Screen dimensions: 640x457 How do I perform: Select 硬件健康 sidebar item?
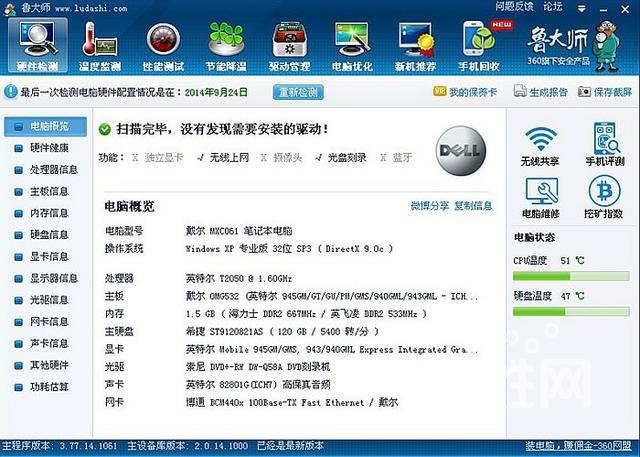coord(45,148)
